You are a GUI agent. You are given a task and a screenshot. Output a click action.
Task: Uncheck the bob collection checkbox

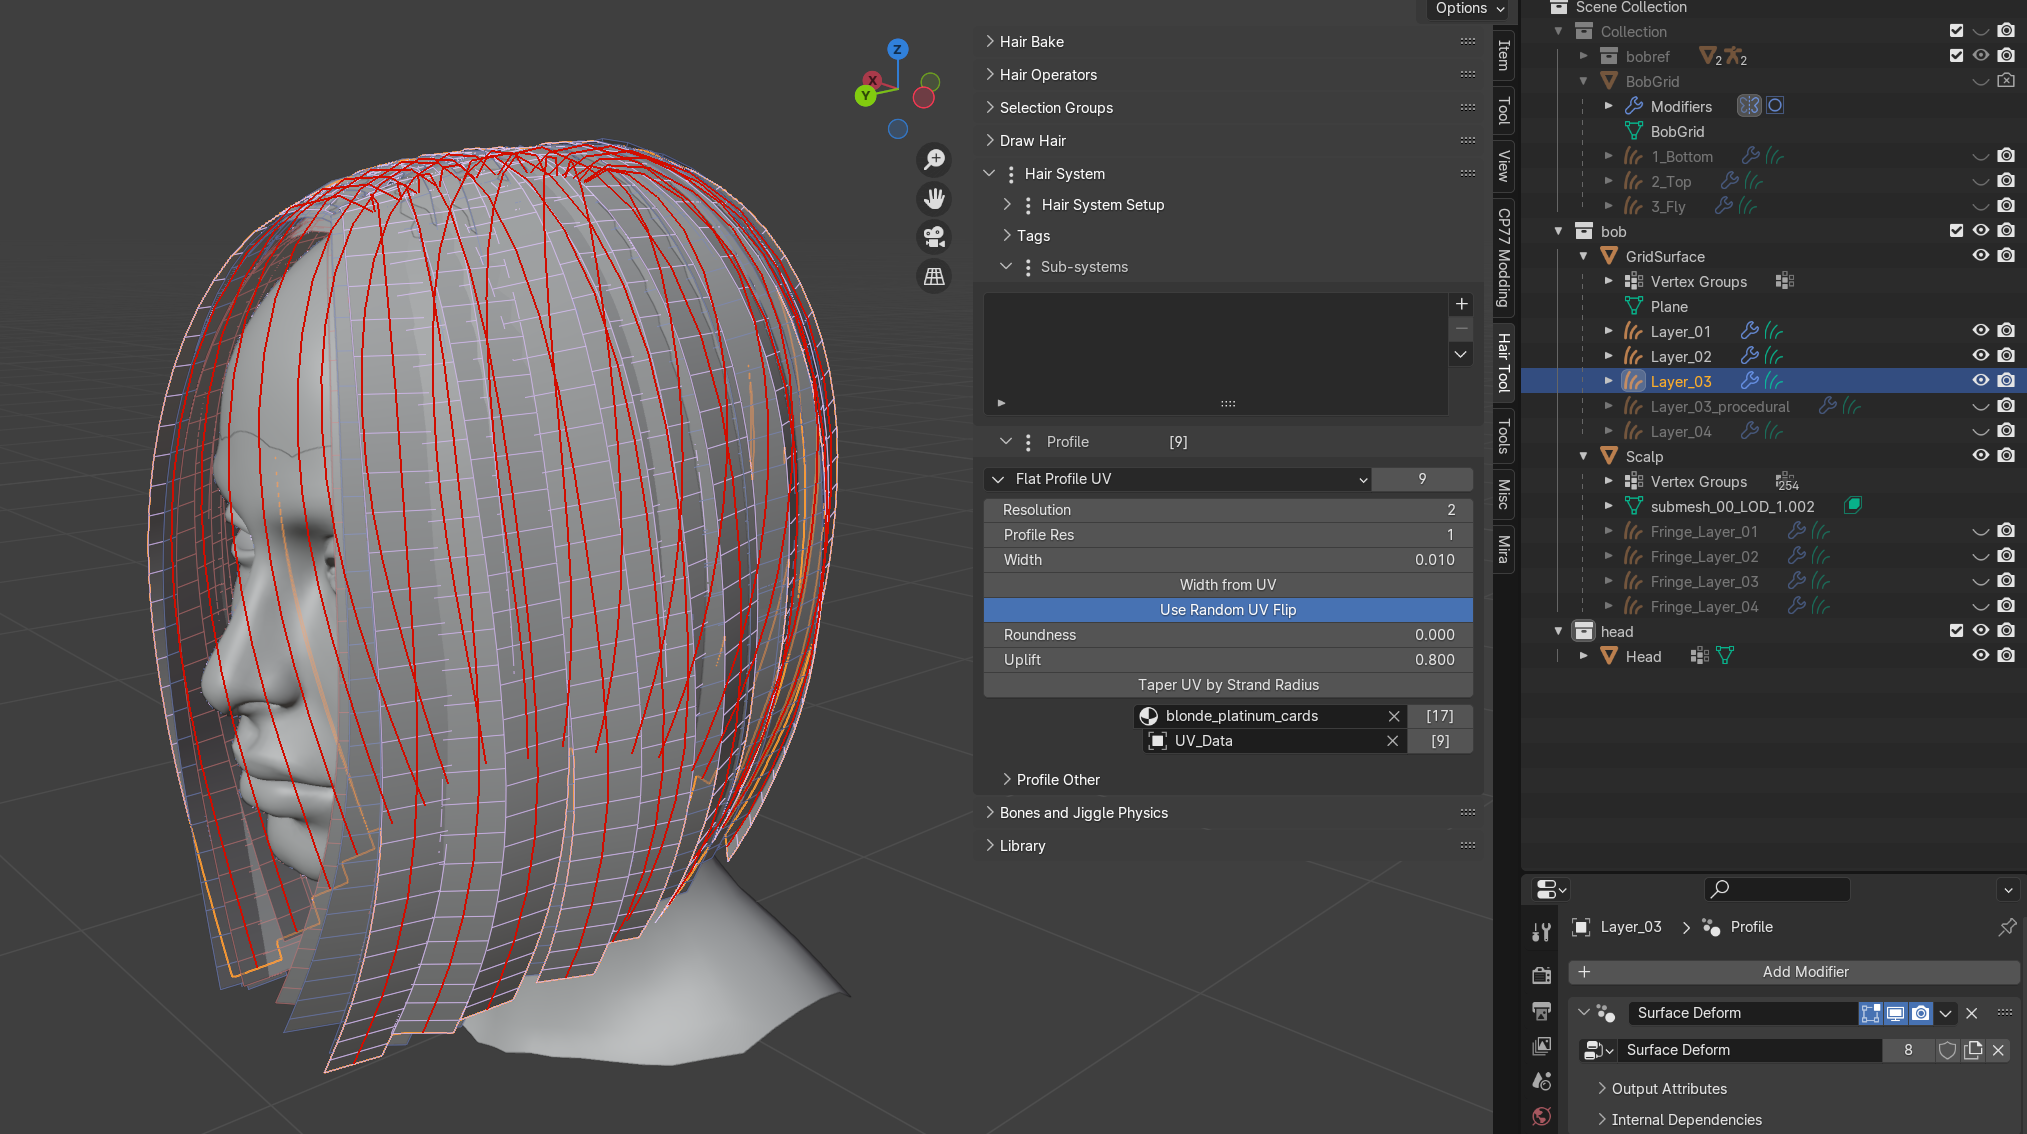1956,231
